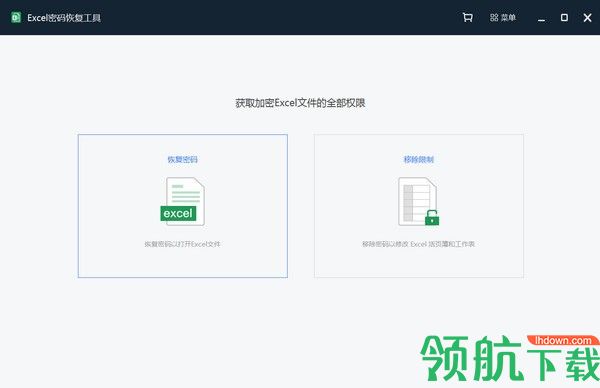This screenshot has width=600, height=388.
Task: Open the 菜单 menu
Action: point(503,18)
